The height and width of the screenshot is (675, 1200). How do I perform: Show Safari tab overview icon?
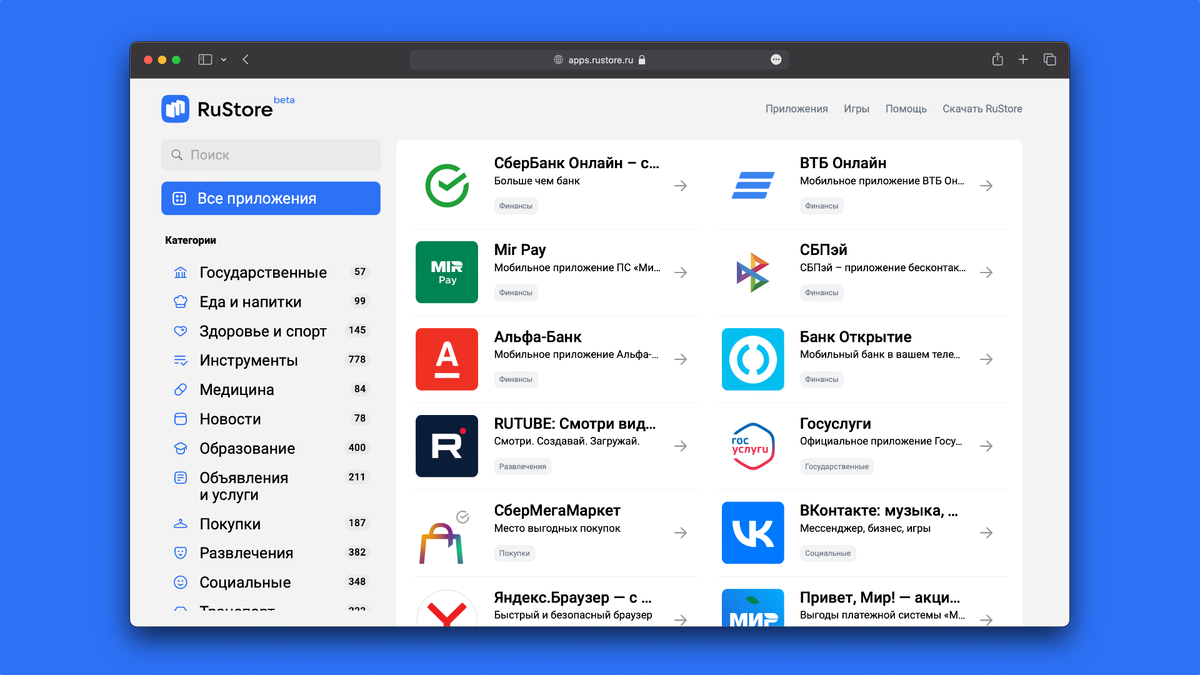coord(1050,60)
